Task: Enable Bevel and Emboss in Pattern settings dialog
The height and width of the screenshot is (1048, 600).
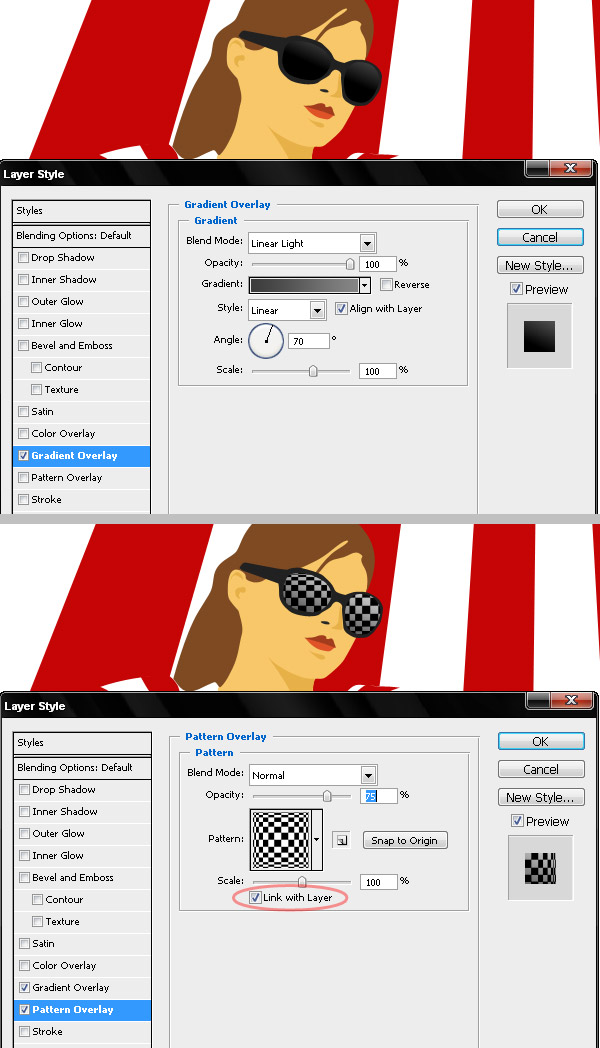Action: (x=25, y=878)
